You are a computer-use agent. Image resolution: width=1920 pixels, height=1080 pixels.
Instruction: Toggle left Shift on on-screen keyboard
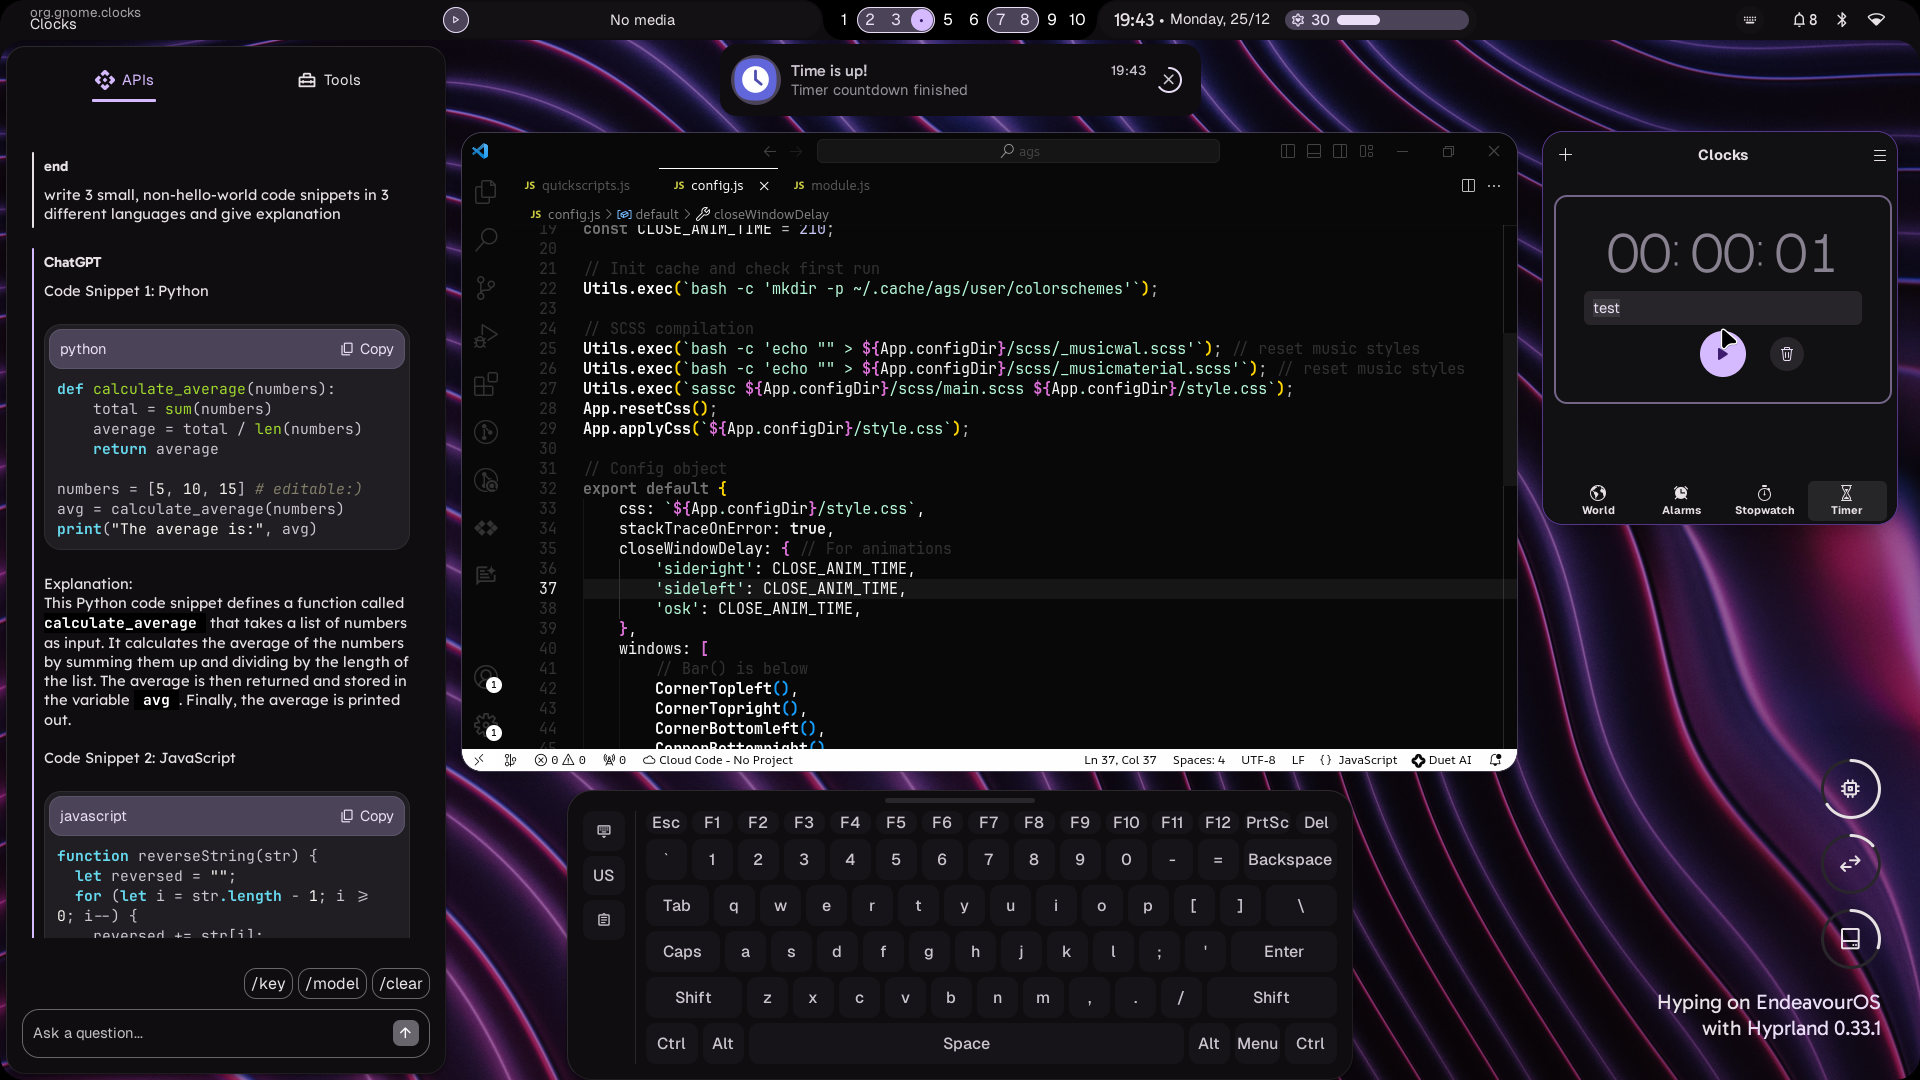693,998
